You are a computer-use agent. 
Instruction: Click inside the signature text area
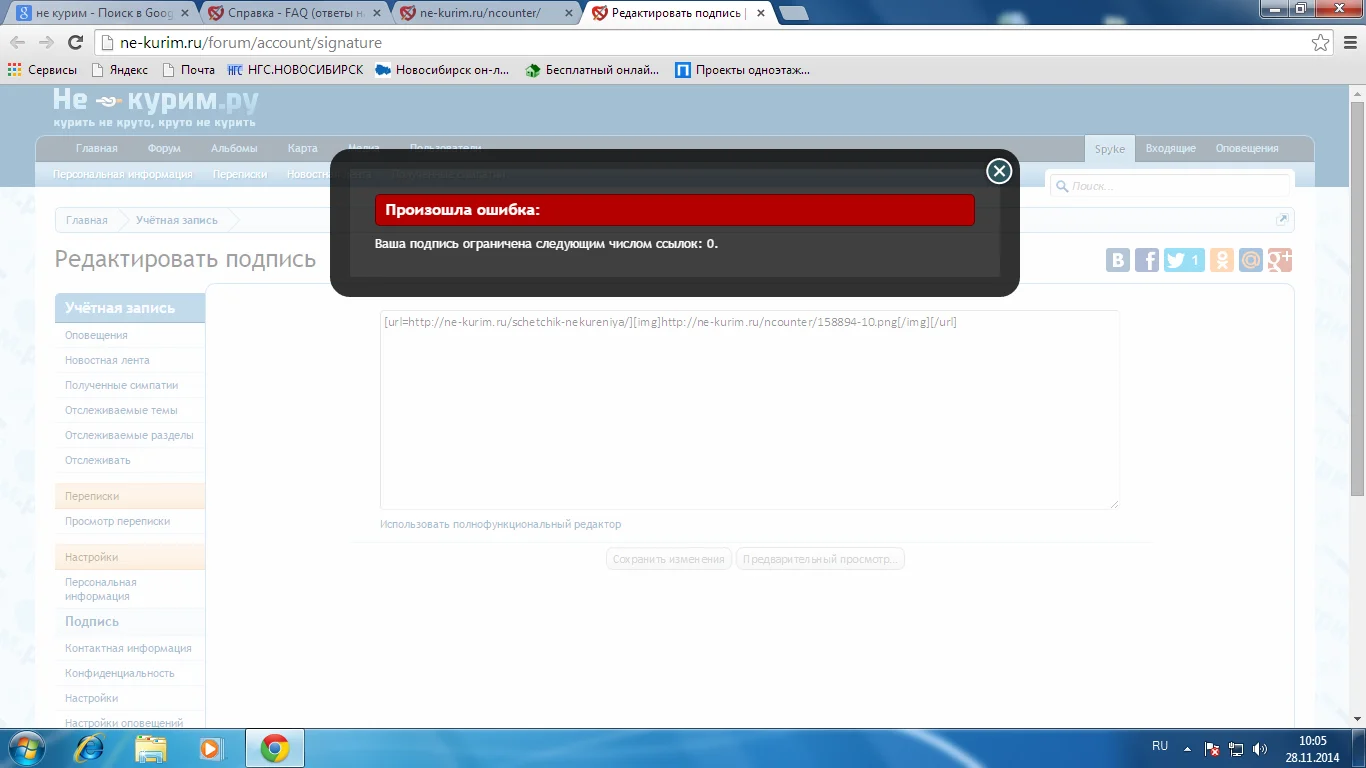750,410
